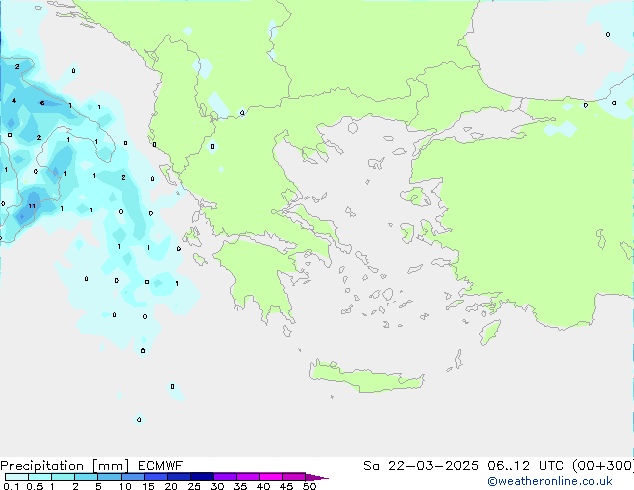Viewport: 634px width, 490px height.
Task: Click the legend label '50'
Action: click(x=309, y=486)
